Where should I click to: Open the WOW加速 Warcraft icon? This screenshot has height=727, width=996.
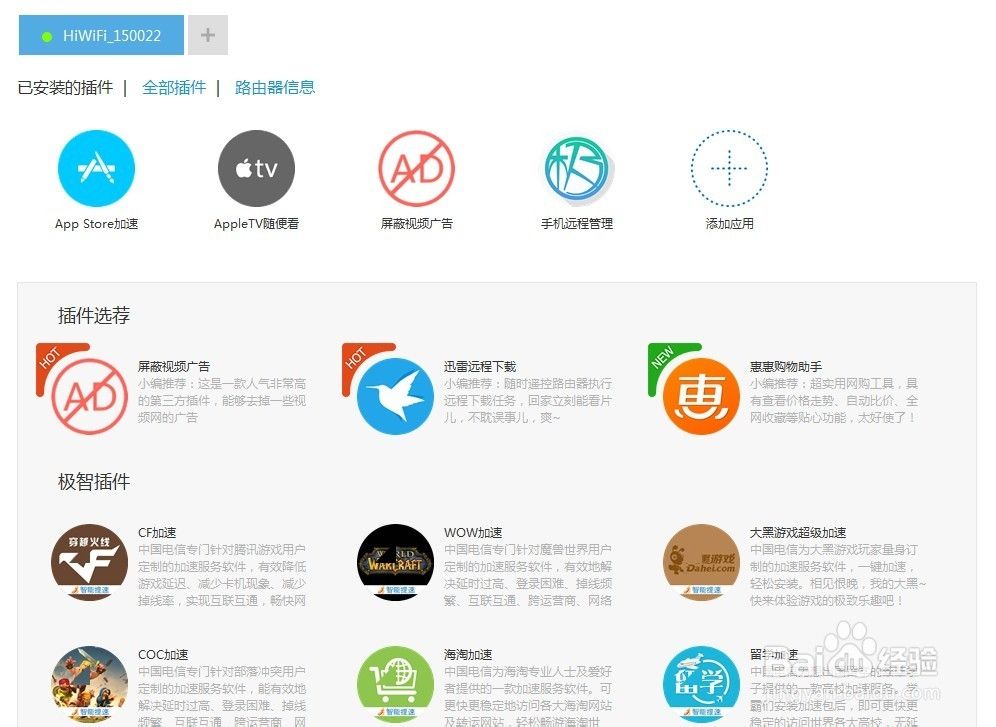click(395, 563)
